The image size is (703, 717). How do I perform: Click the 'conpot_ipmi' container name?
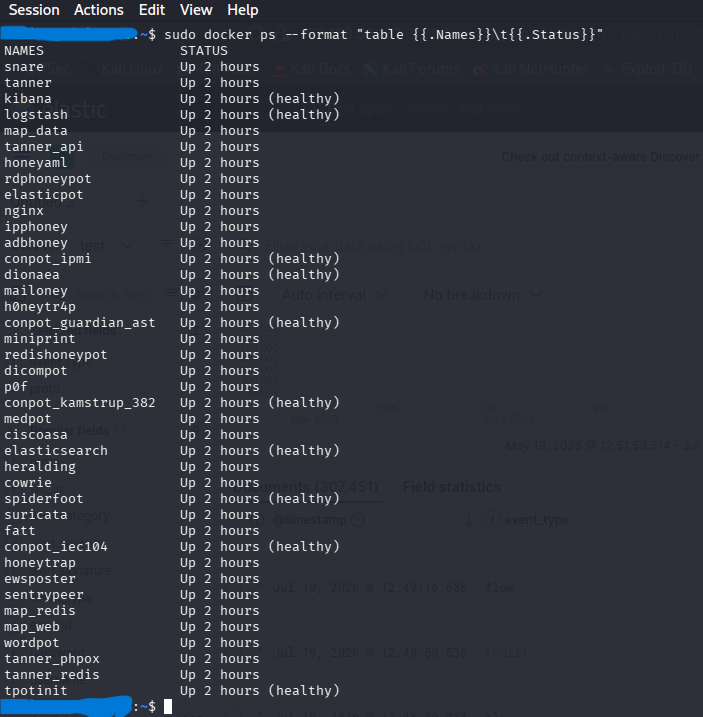48,259
